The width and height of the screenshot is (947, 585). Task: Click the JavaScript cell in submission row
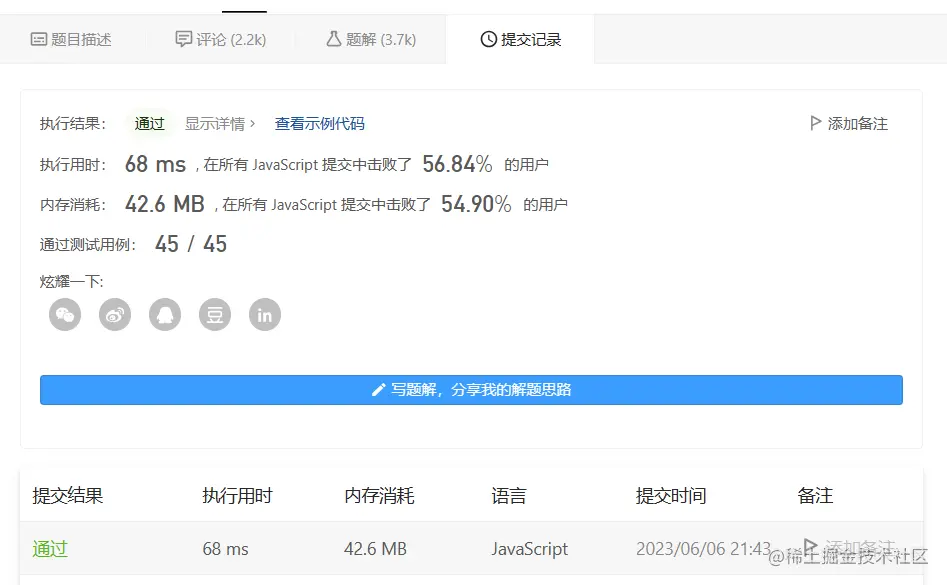530,549
